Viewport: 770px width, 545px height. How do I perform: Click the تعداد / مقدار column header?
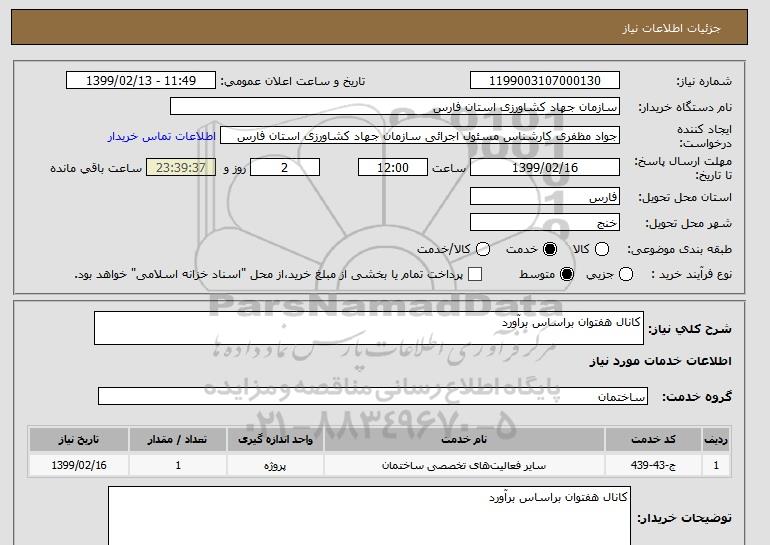point(178,439)
